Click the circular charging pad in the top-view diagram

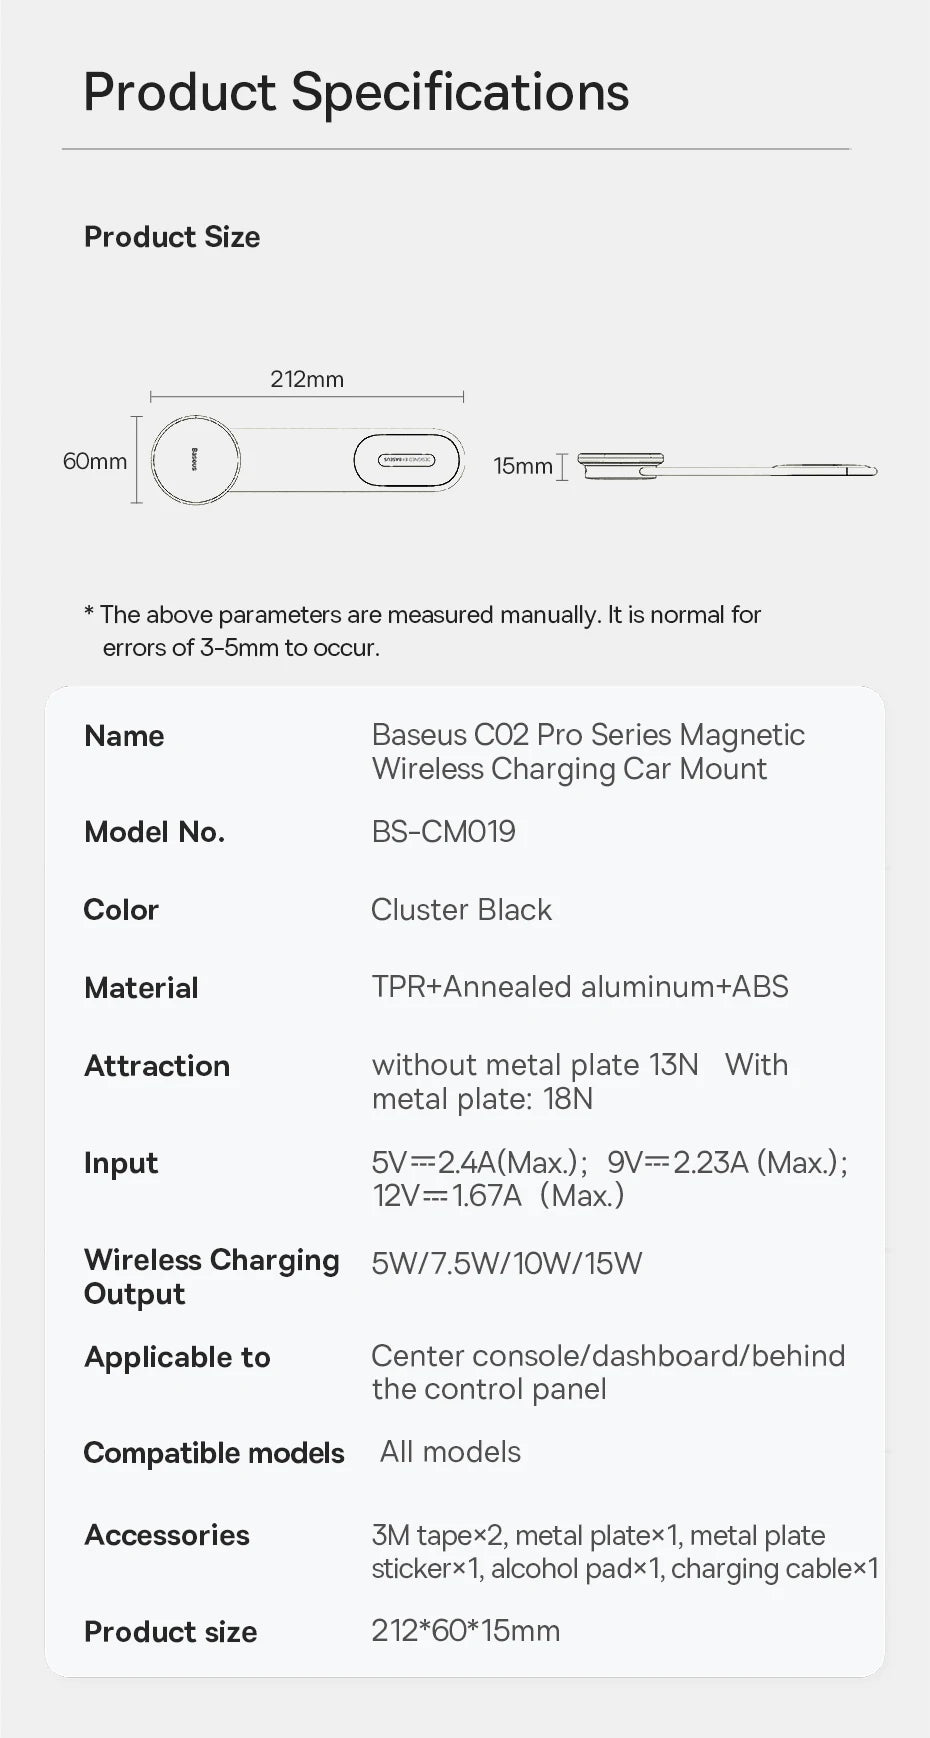tap(196, 460)
